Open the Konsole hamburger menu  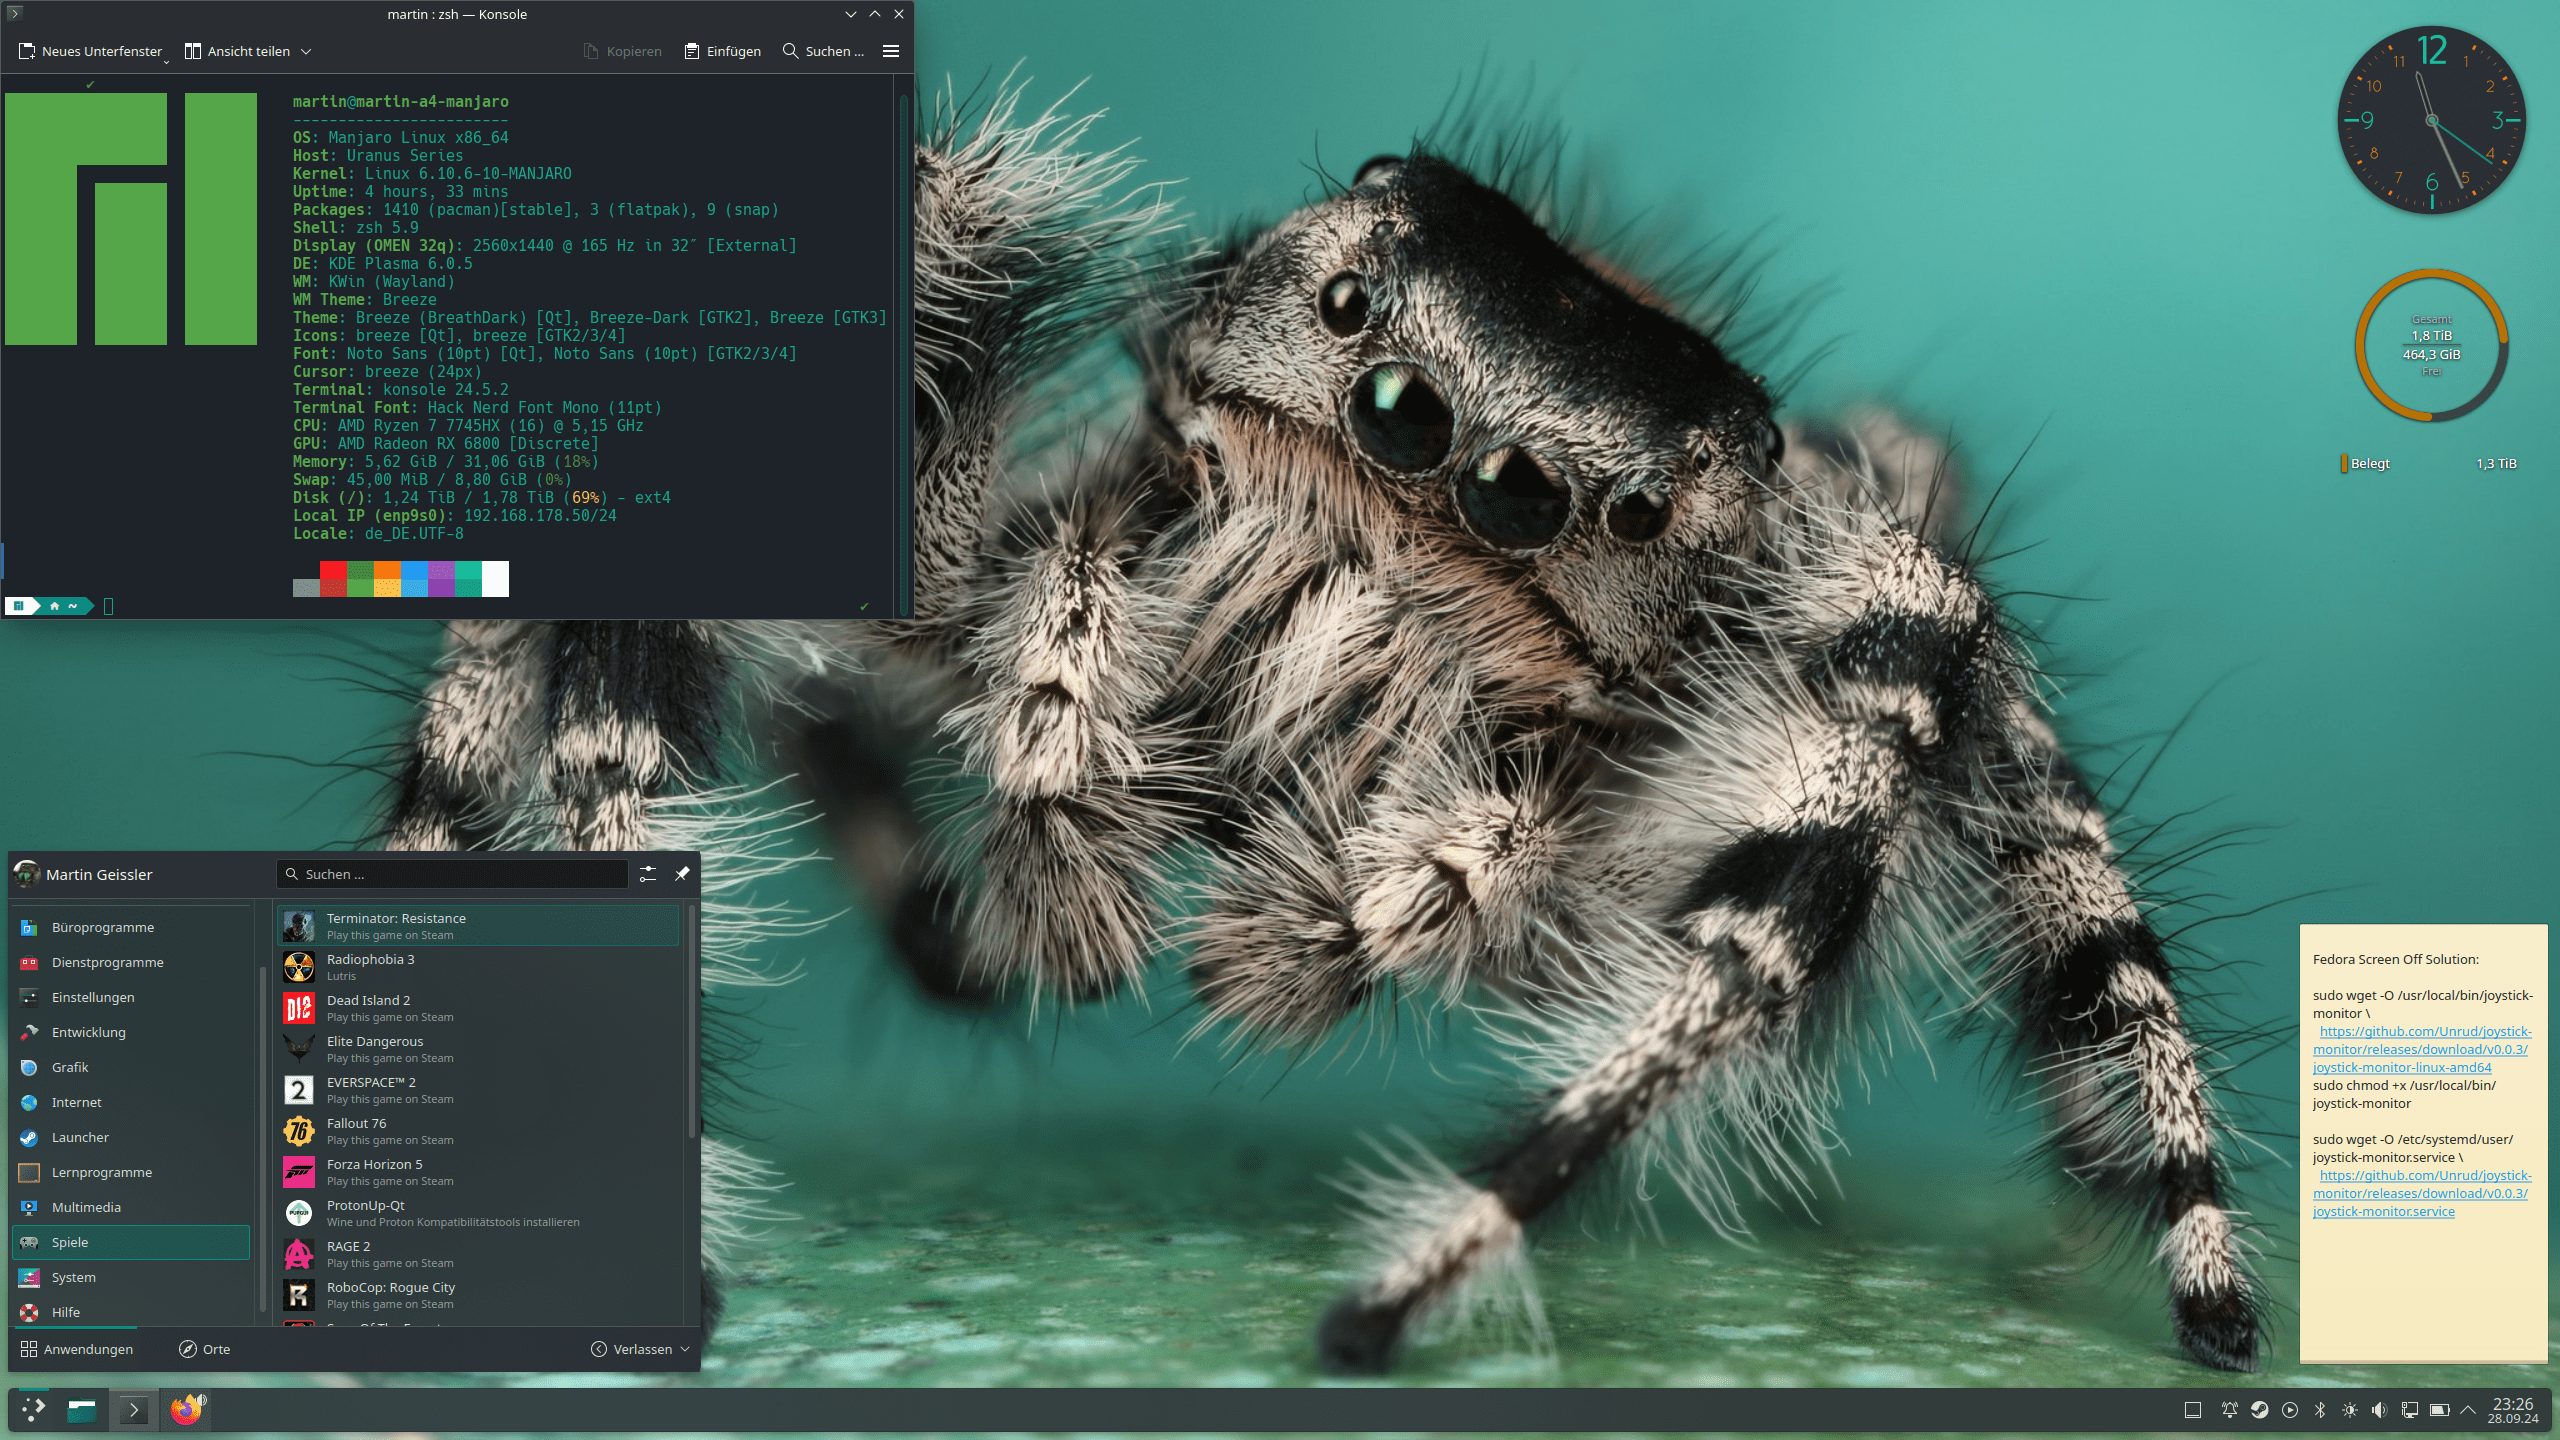click(891, 51)
